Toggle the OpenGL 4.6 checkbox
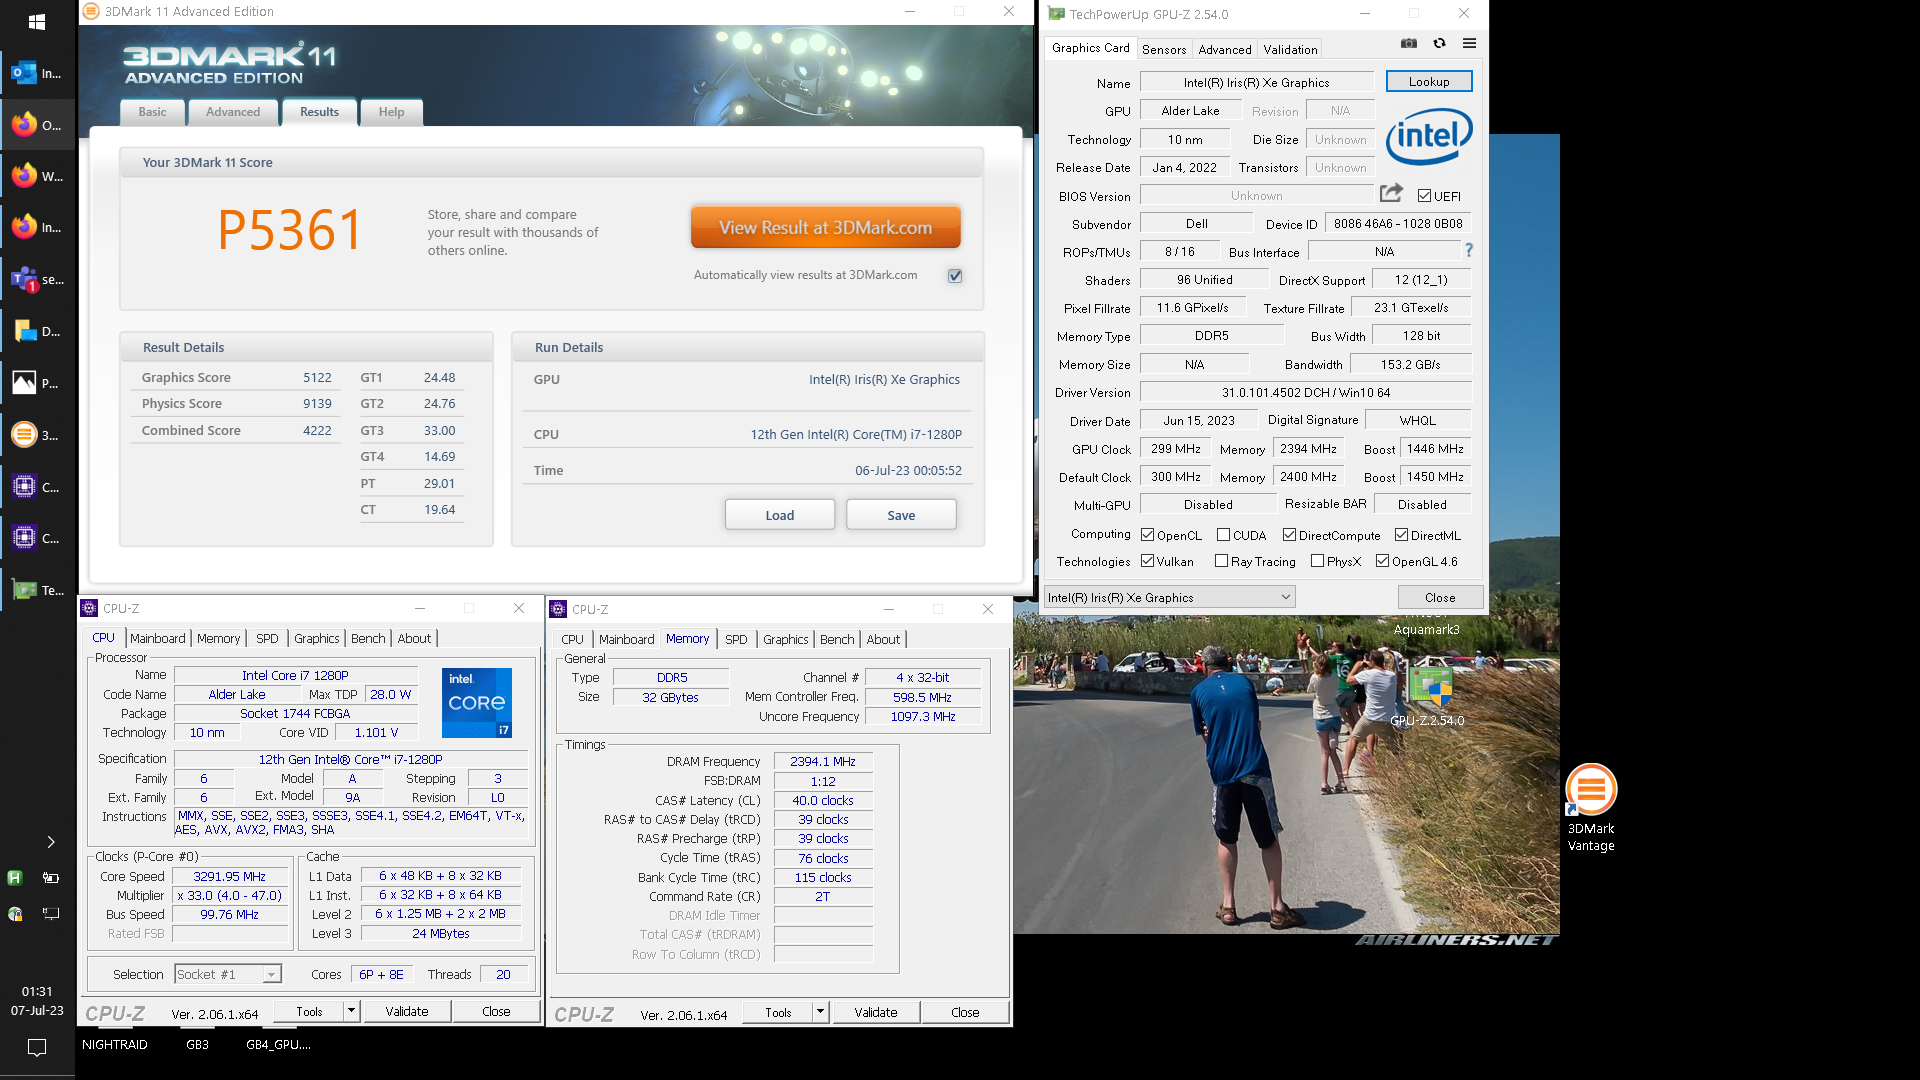The height and width of the screenshot is (1080, 1920). coord(1382,561)
